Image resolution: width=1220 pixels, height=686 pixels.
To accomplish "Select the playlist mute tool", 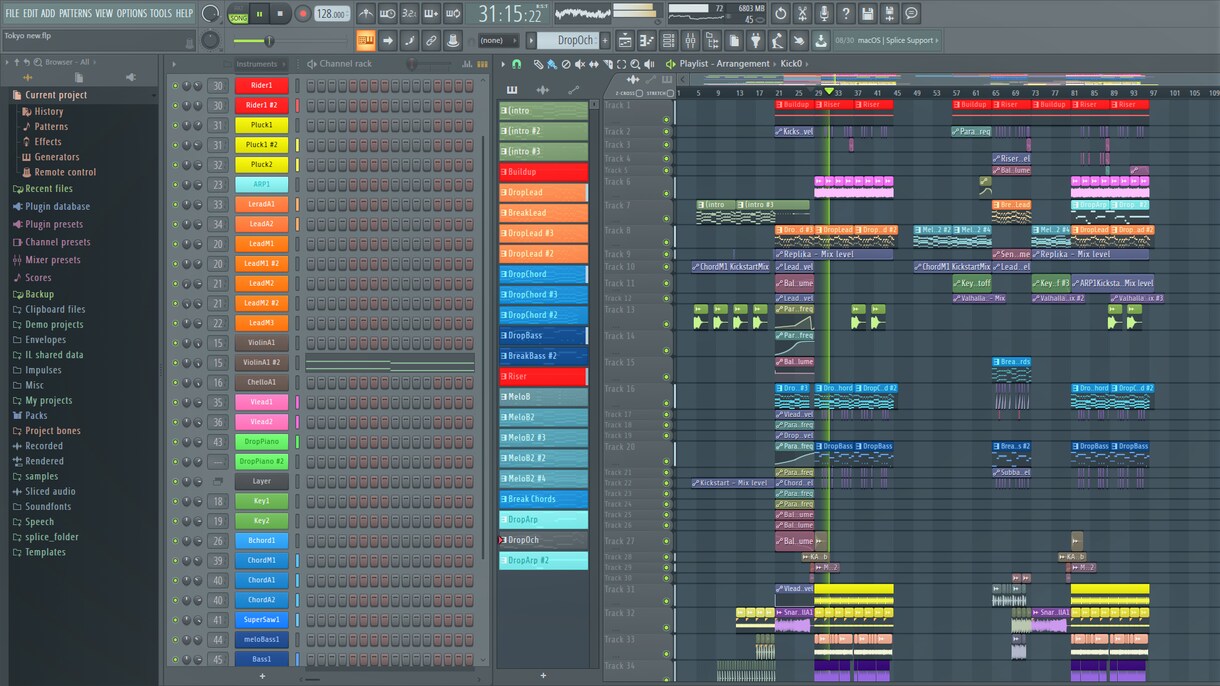I will coord(580,64).
